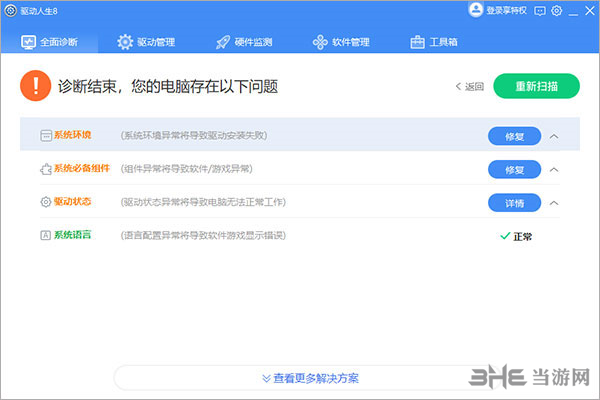Select the 驱动状态 label
Screen dimensions: 600x400
[x=72, y=201]
